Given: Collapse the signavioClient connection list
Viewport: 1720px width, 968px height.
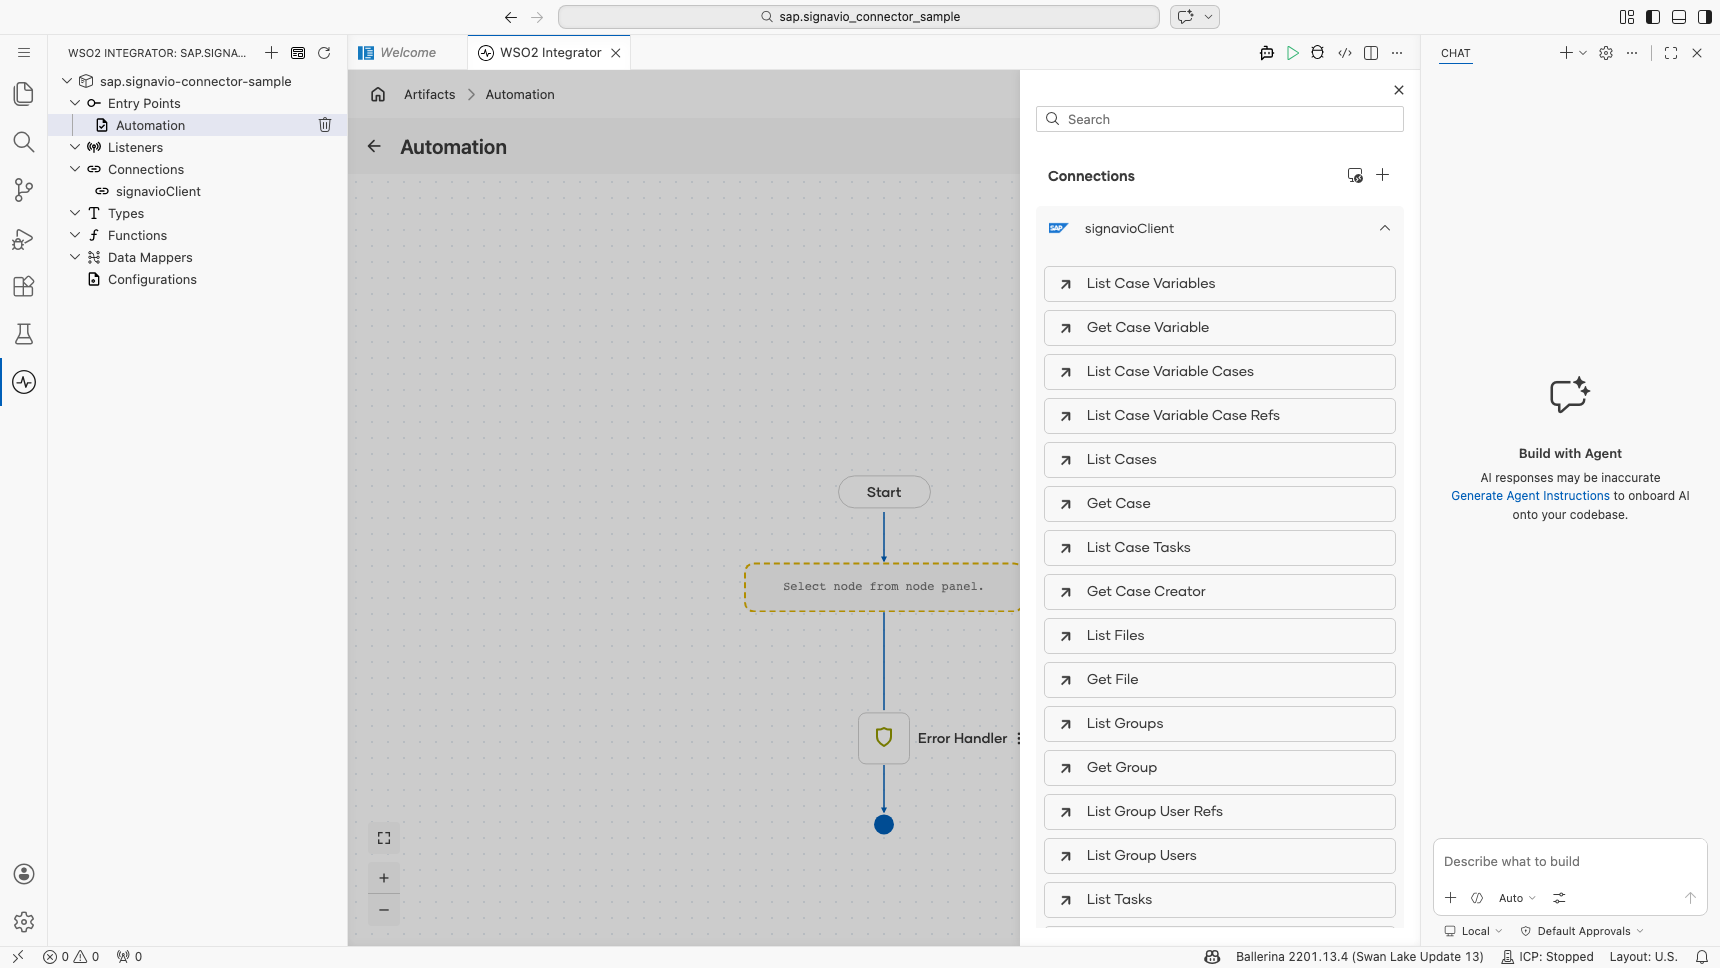Looking at the screenshot, I should tap(1385, 228).
